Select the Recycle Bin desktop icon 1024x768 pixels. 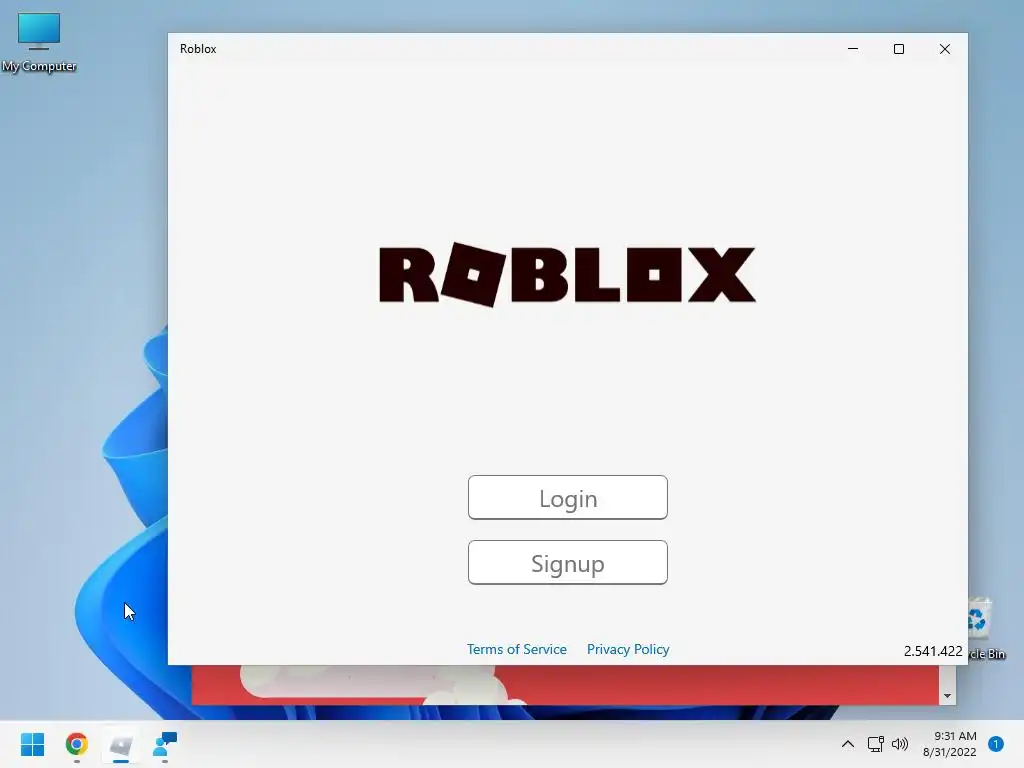pyautogui.click(x=986, y=630)
